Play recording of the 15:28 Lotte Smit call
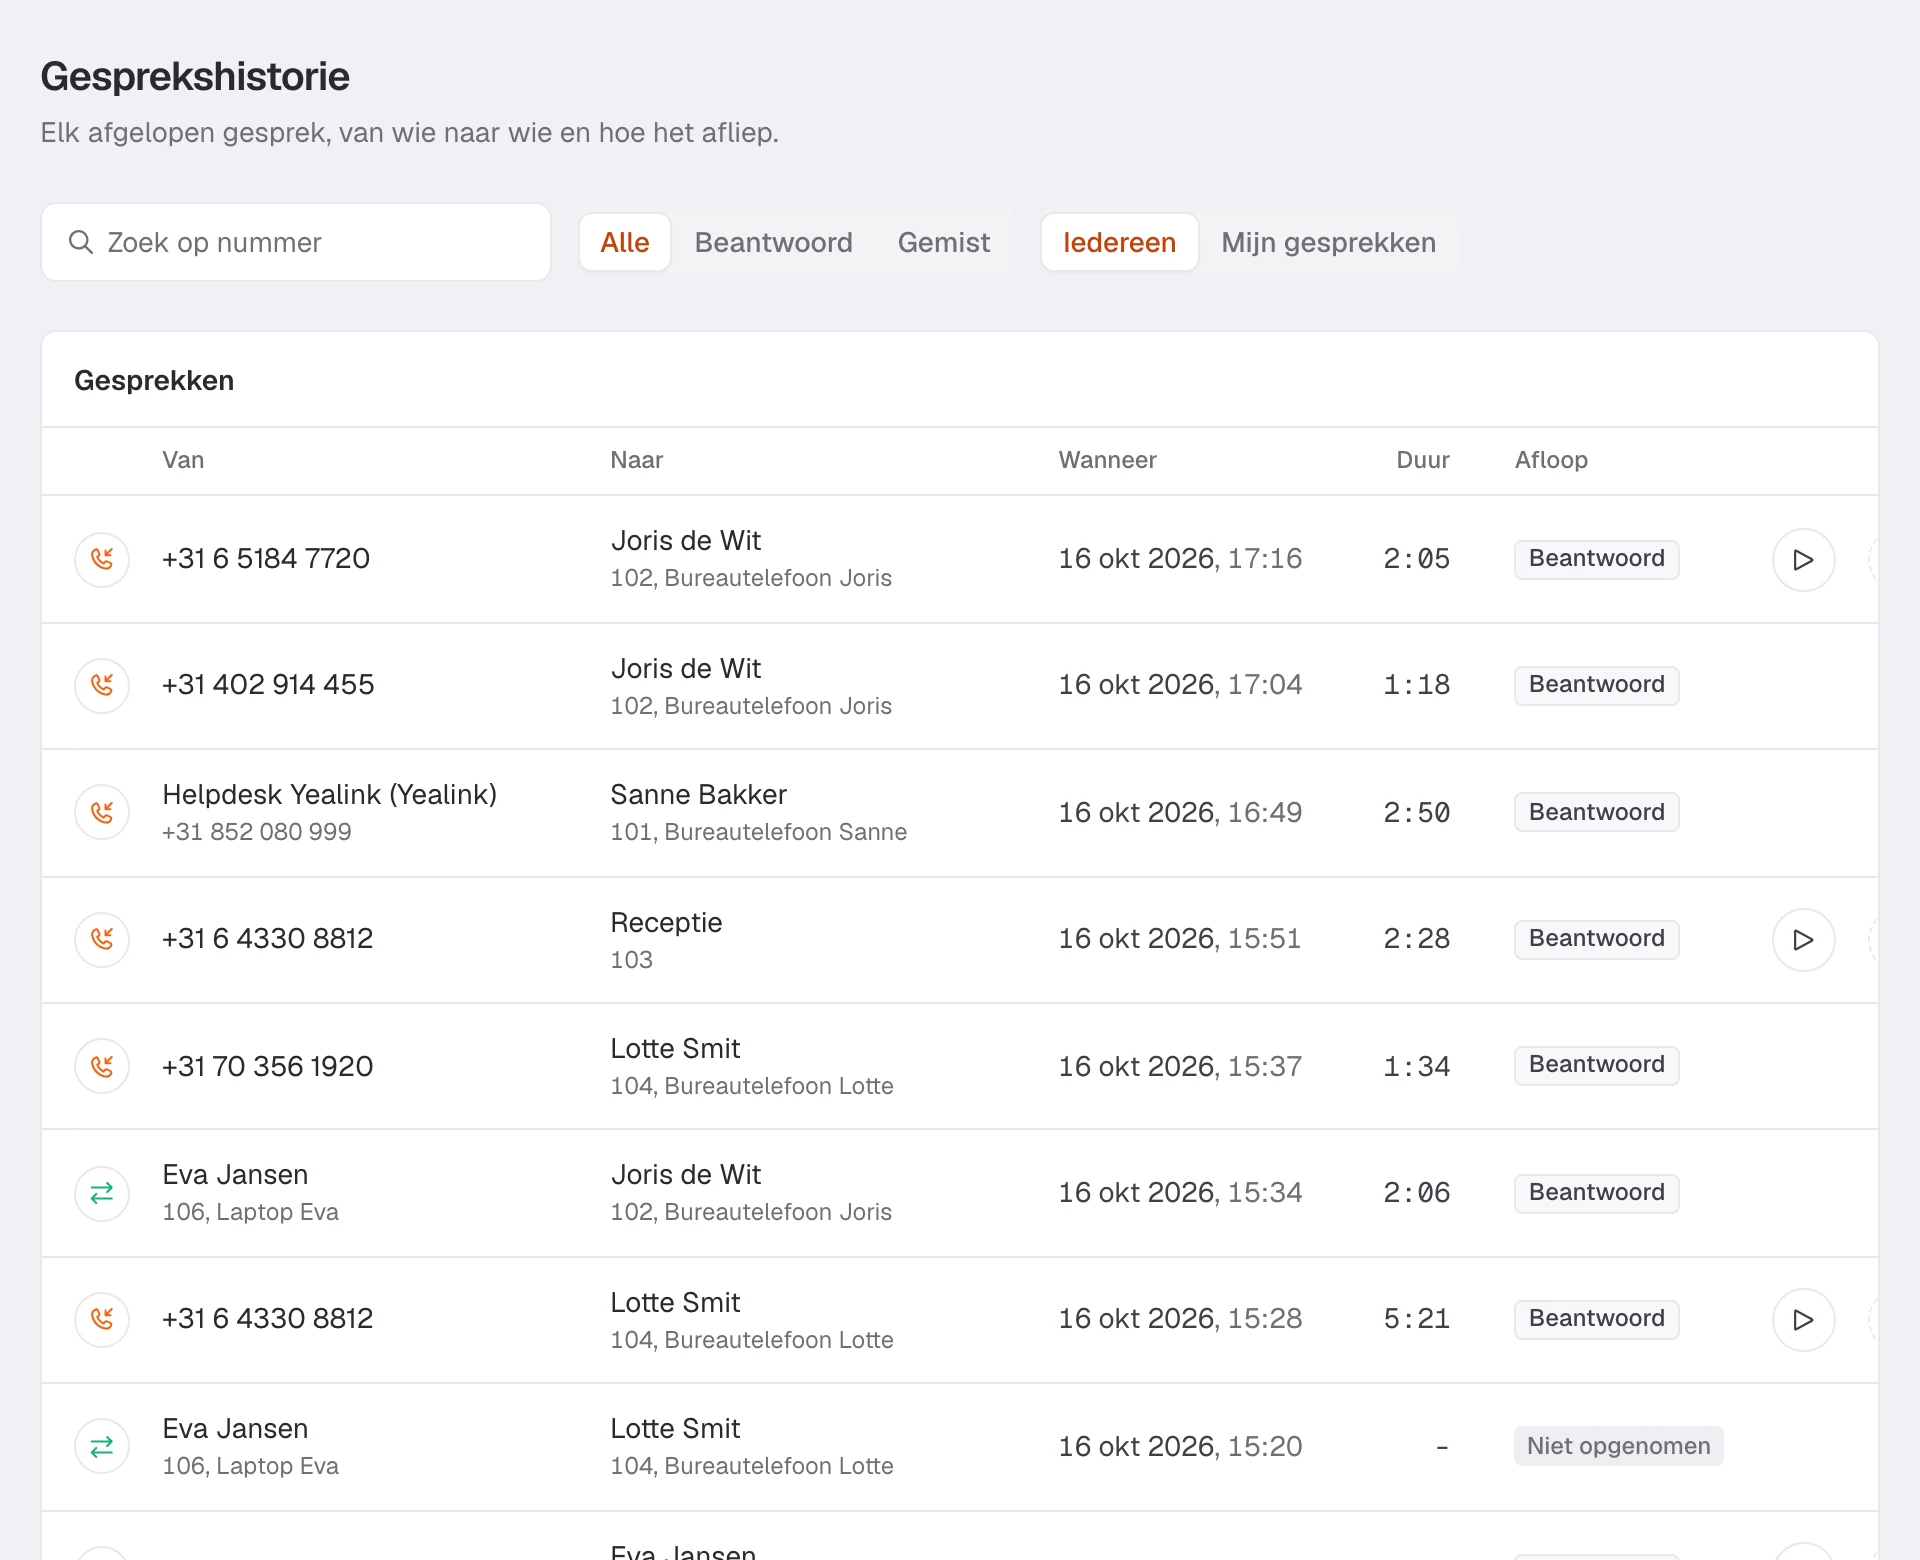Screen dimensions: 1920x1560 1803,1319
